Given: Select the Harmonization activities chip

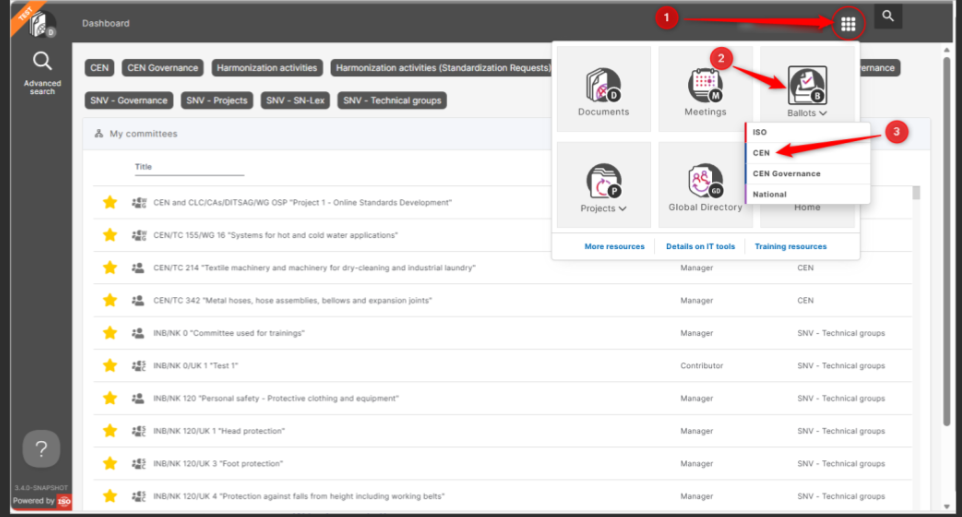Looking at the screenshot, I should point(267,68).
